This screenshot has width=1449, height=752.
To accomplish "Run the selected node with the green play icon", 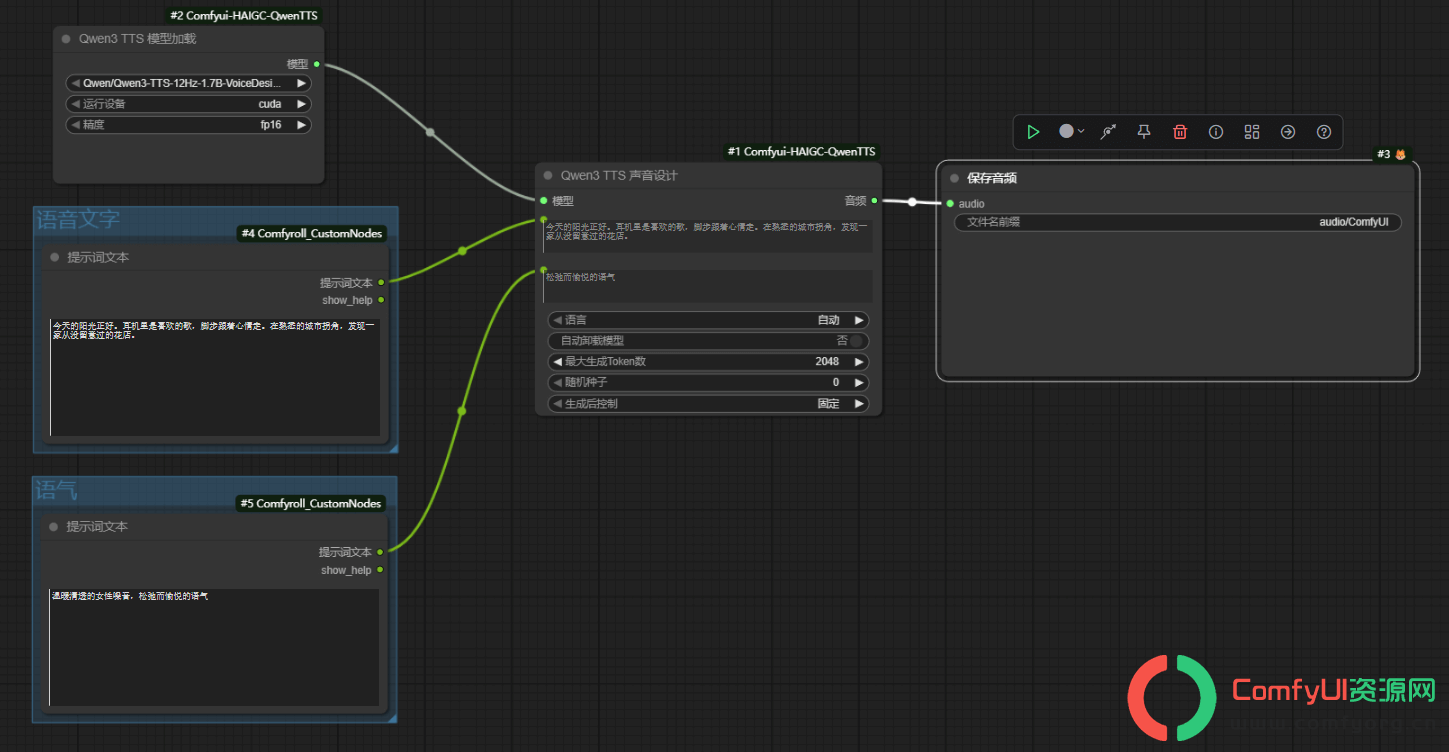I will 1033,132.
